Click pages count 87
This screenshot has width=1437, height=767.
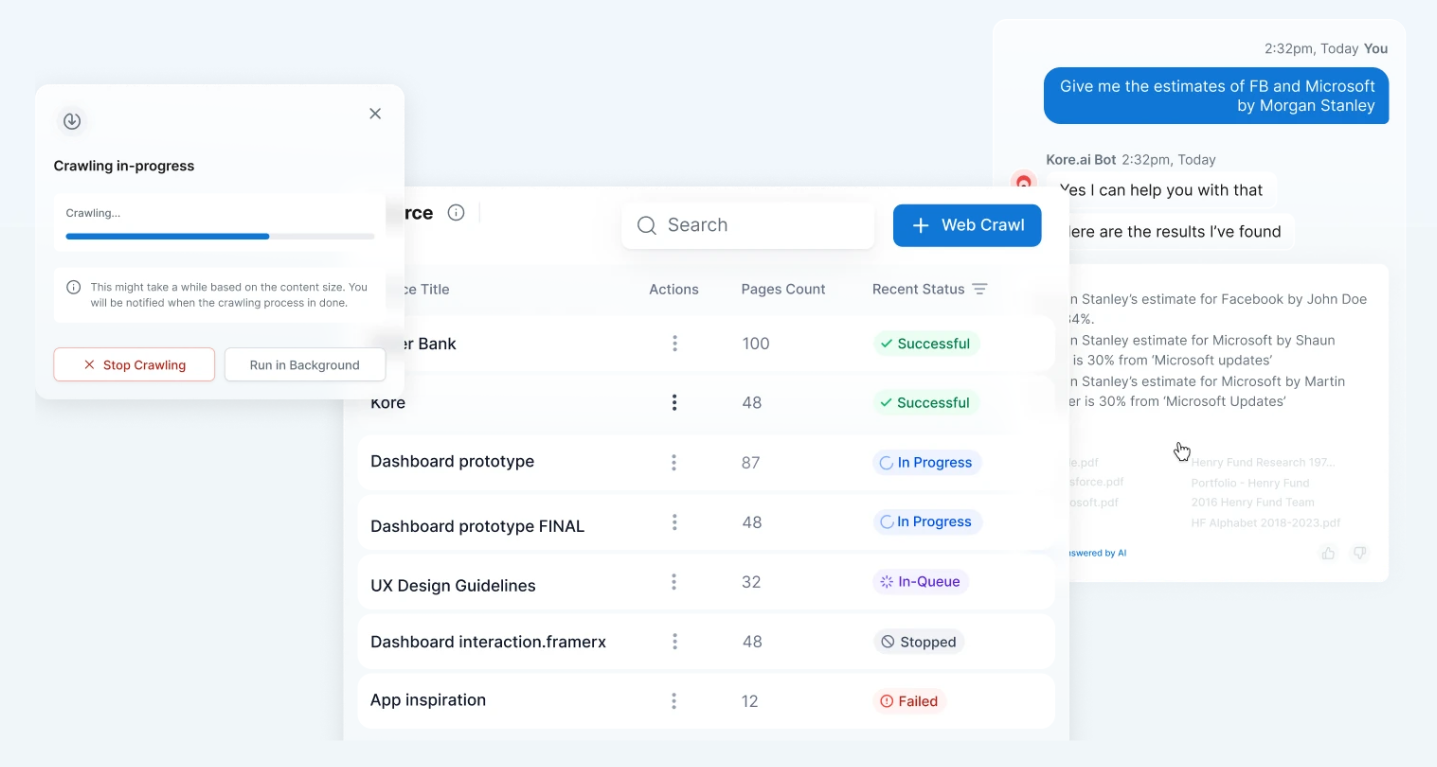751,463
